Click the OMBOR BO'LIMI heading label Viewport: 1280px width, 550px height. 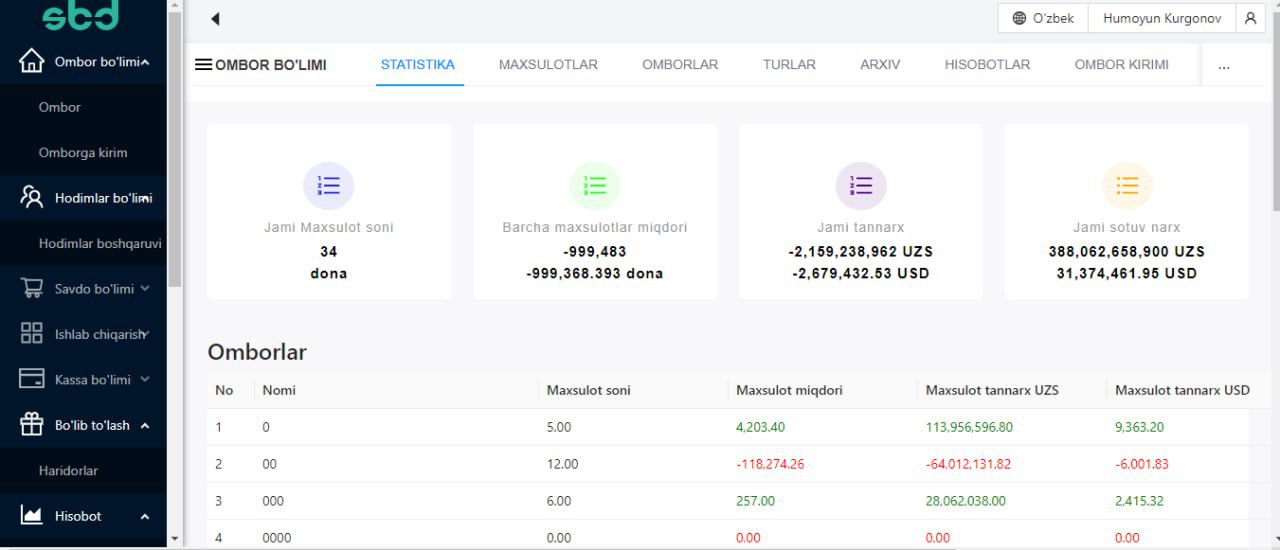(271, 65)
